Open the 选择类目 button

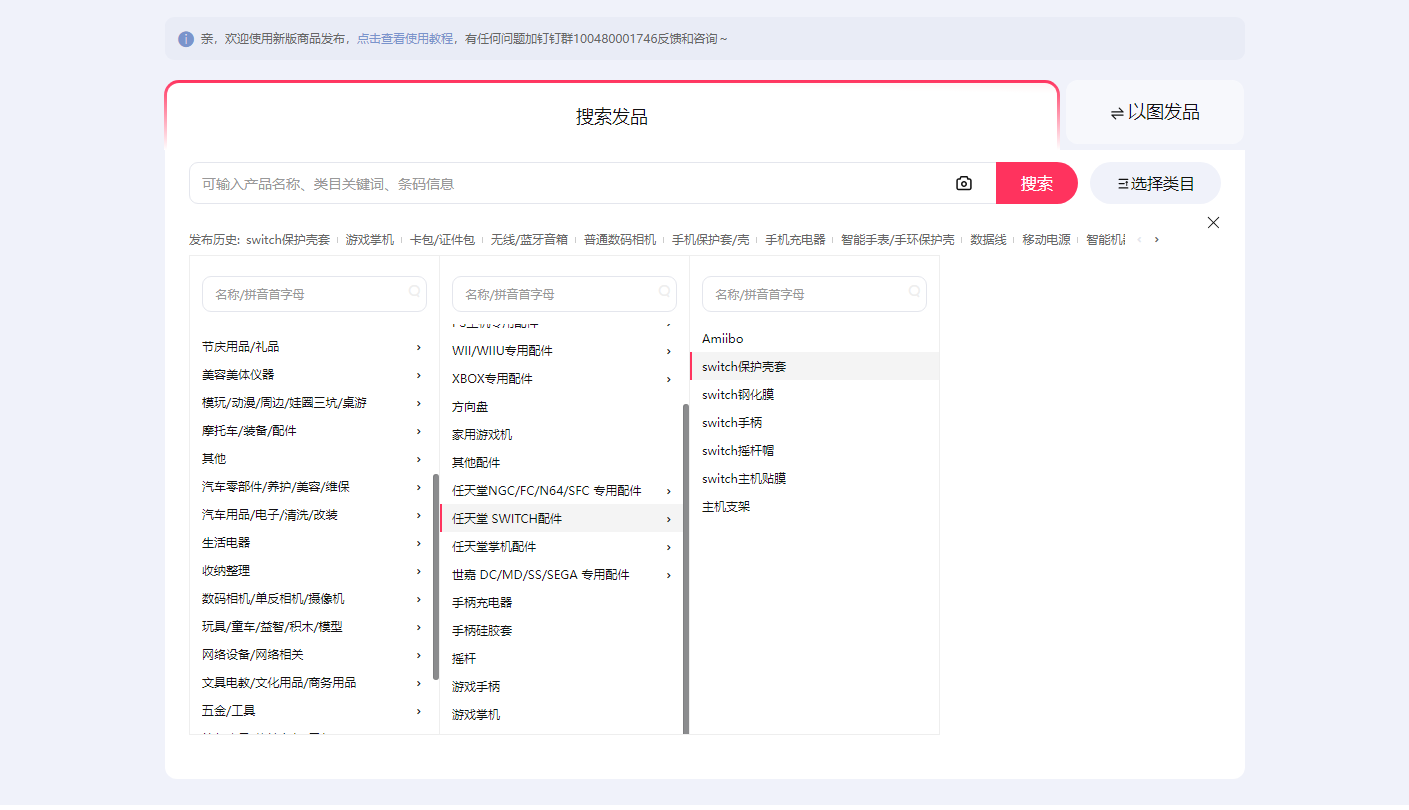pos(1155,184)
